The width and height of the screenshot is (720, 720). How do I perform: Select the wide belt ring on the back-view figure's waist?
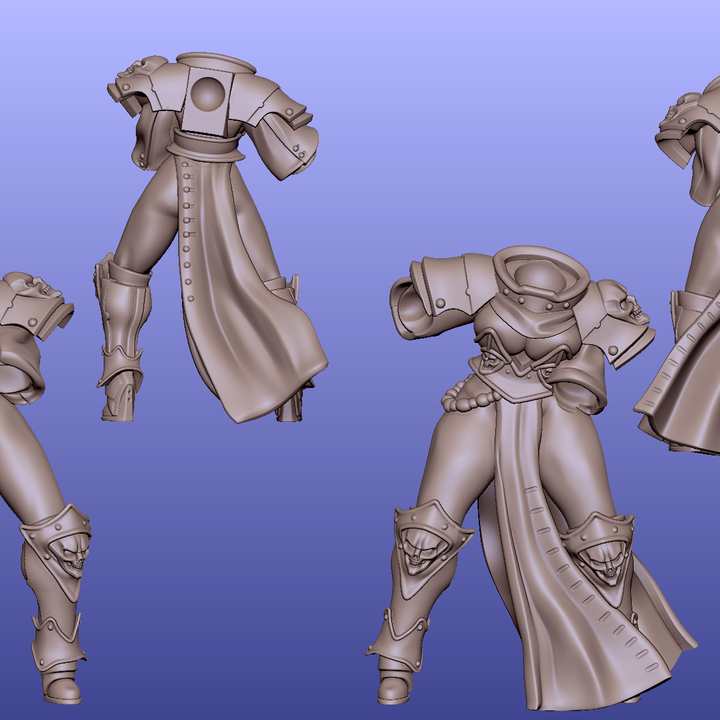(x=205, y=148)
